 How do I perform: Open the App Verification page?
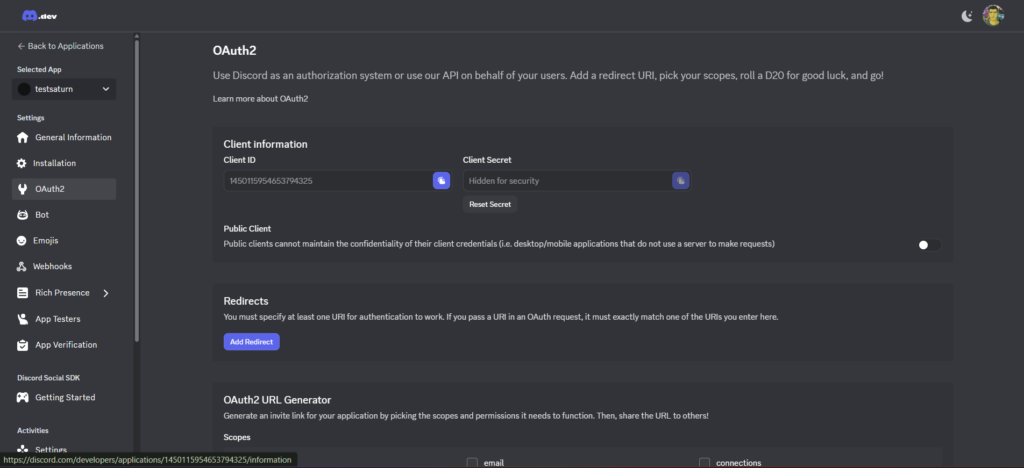(x=66, y=345)
